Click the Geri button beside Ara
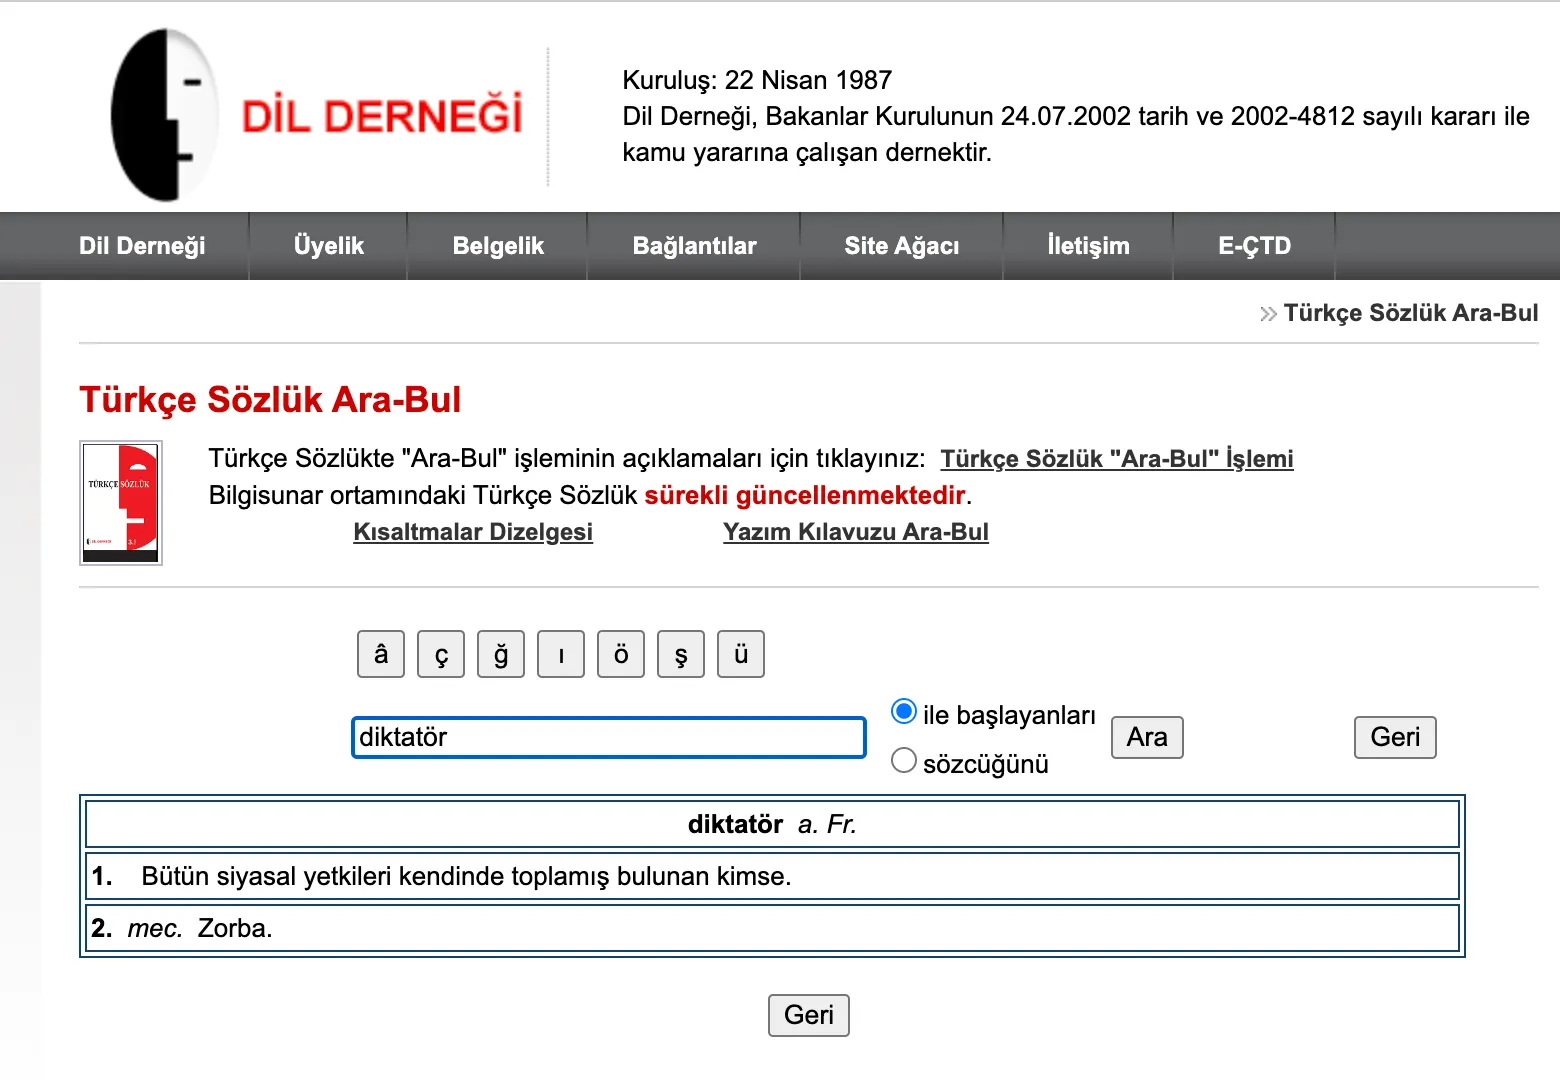 tap(1395, 737)
